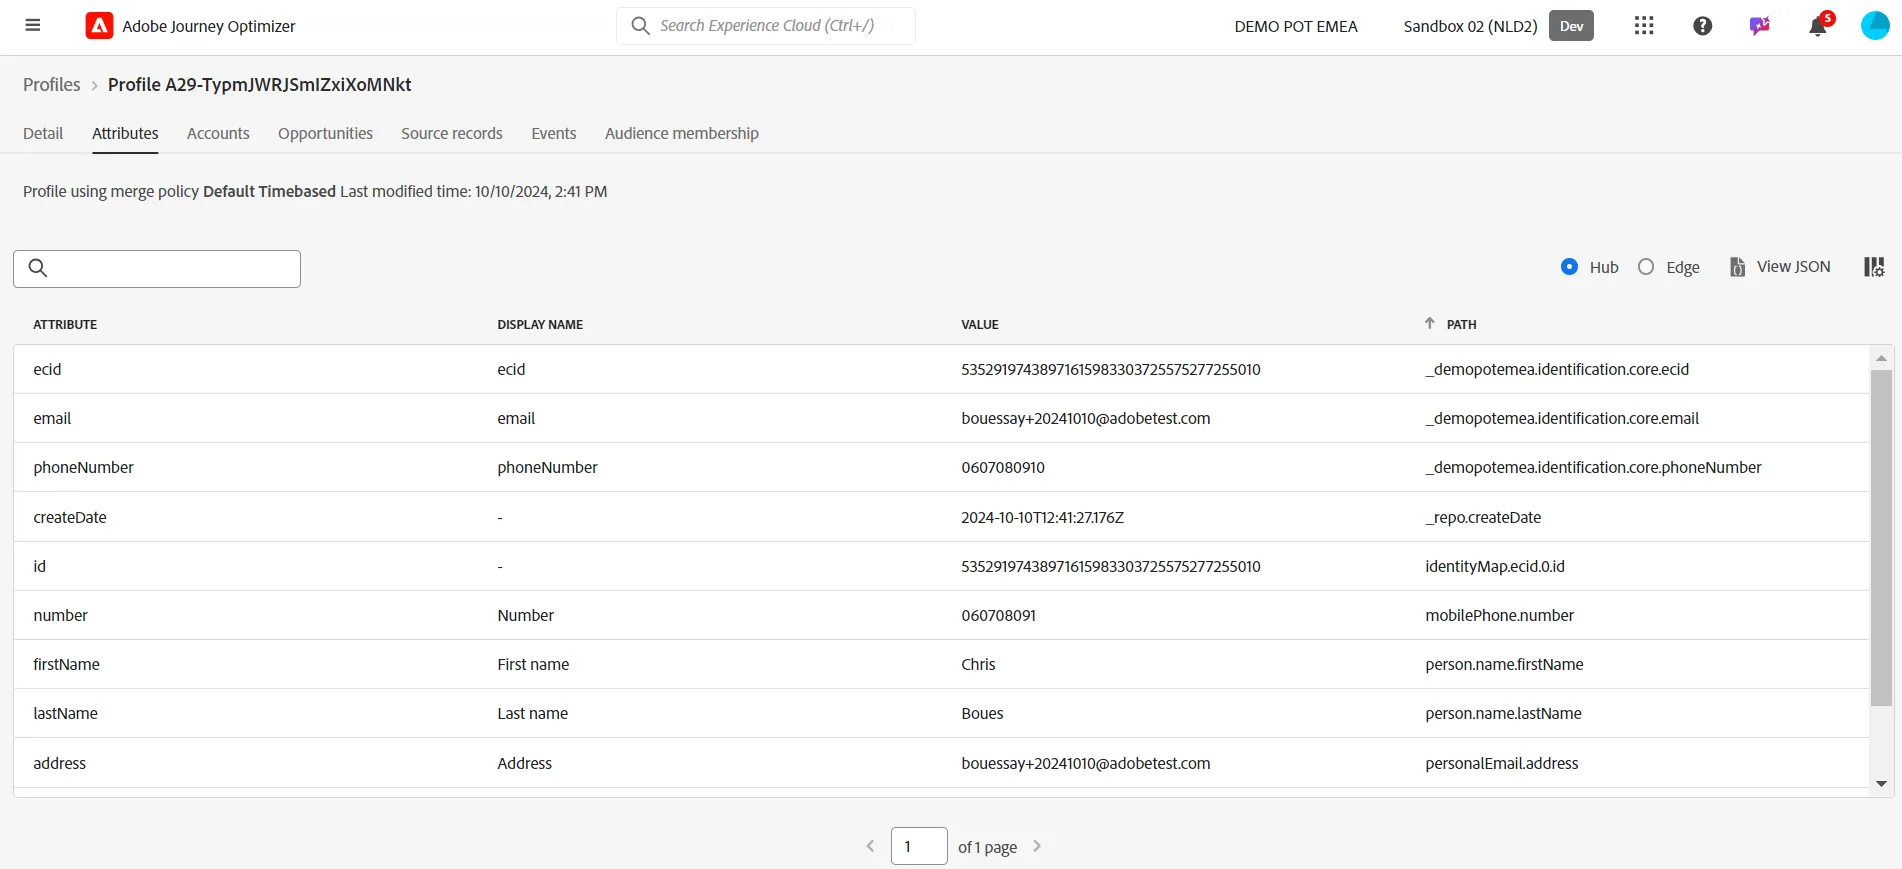Viewport: 1902px width, 869px height.
Task: Select the Edge radio button
Action: [x=1646, y=267]
